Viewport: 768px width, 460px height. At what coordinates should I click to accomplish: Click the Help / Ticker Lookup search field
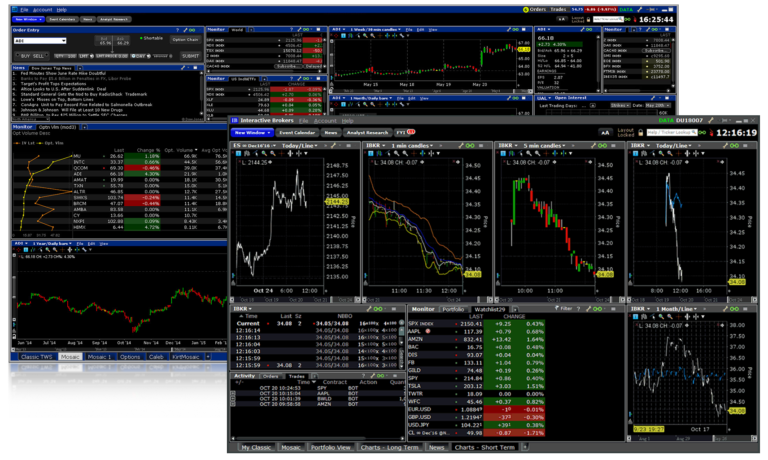pyautogui.click(x=672, y=133)
